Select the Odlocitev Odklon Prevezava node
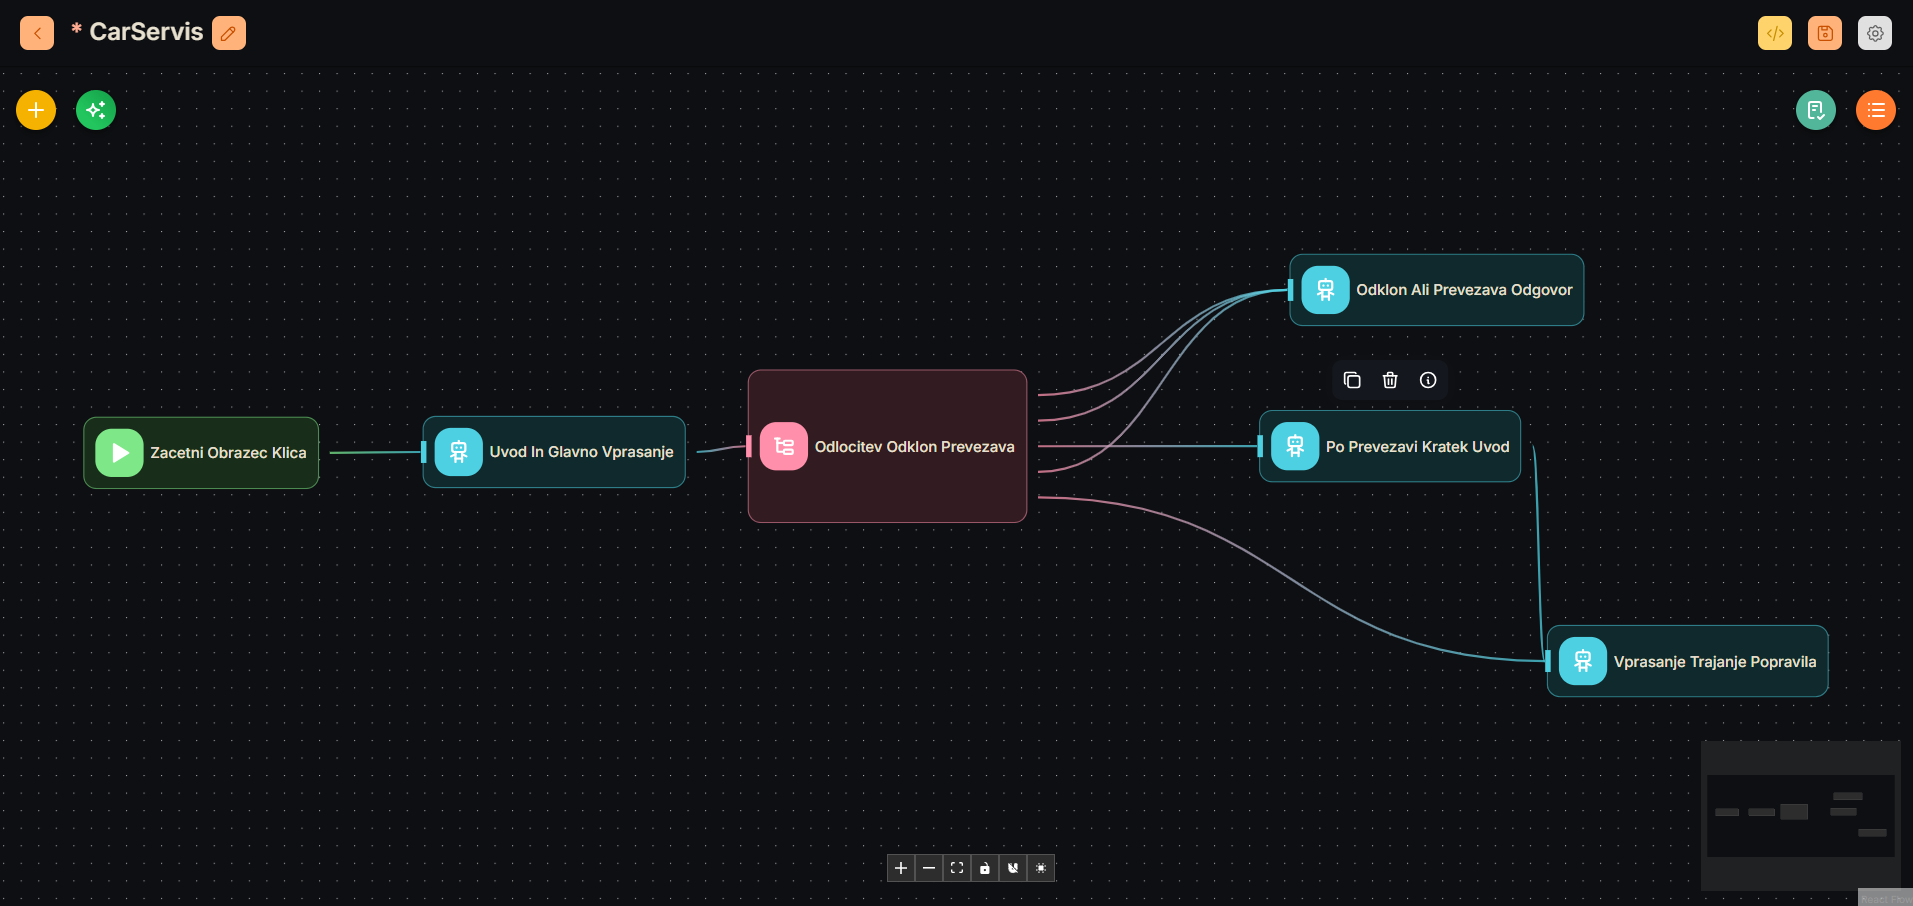Screen dimensions: 1913x906 pos(887,447)
